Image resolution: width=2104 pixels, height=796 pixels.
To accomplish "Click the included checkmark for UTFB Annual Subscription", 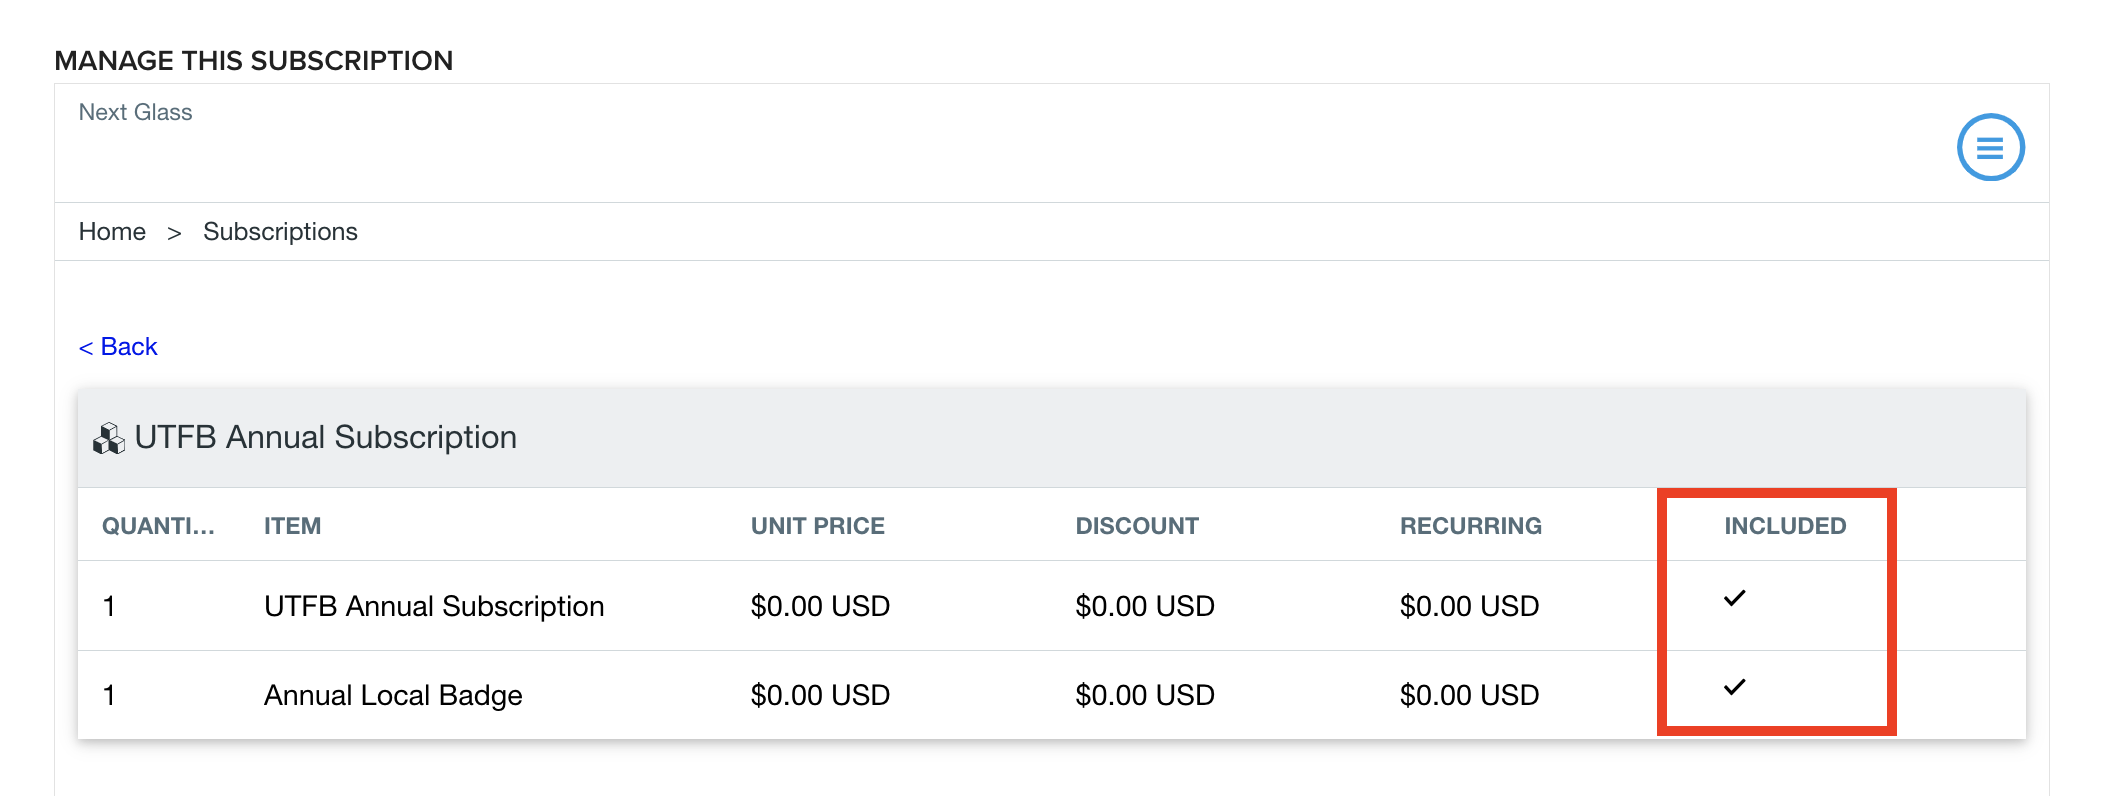I will coord(1735,598).
